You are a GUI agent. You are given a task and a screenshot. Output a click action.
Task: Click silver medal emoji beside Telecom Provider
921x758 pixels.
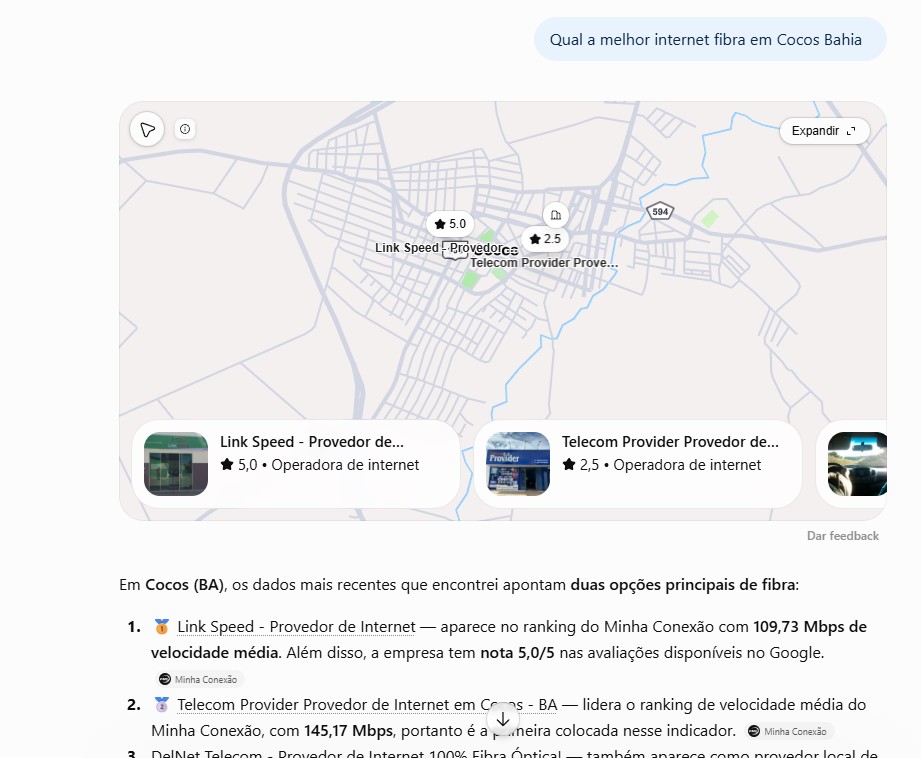click(x=162, y=704)
